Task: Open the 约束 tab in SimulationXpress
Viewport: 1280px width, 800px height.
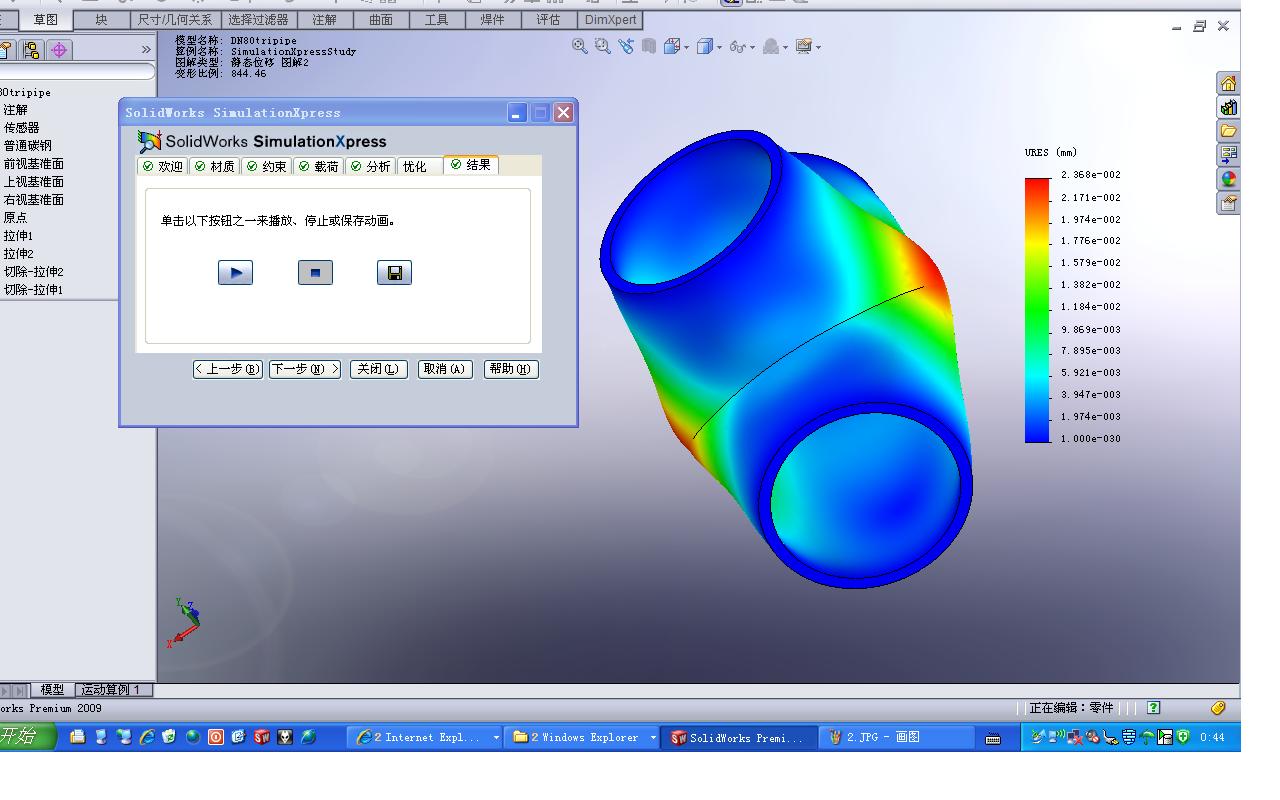Action: coord(267,167)
